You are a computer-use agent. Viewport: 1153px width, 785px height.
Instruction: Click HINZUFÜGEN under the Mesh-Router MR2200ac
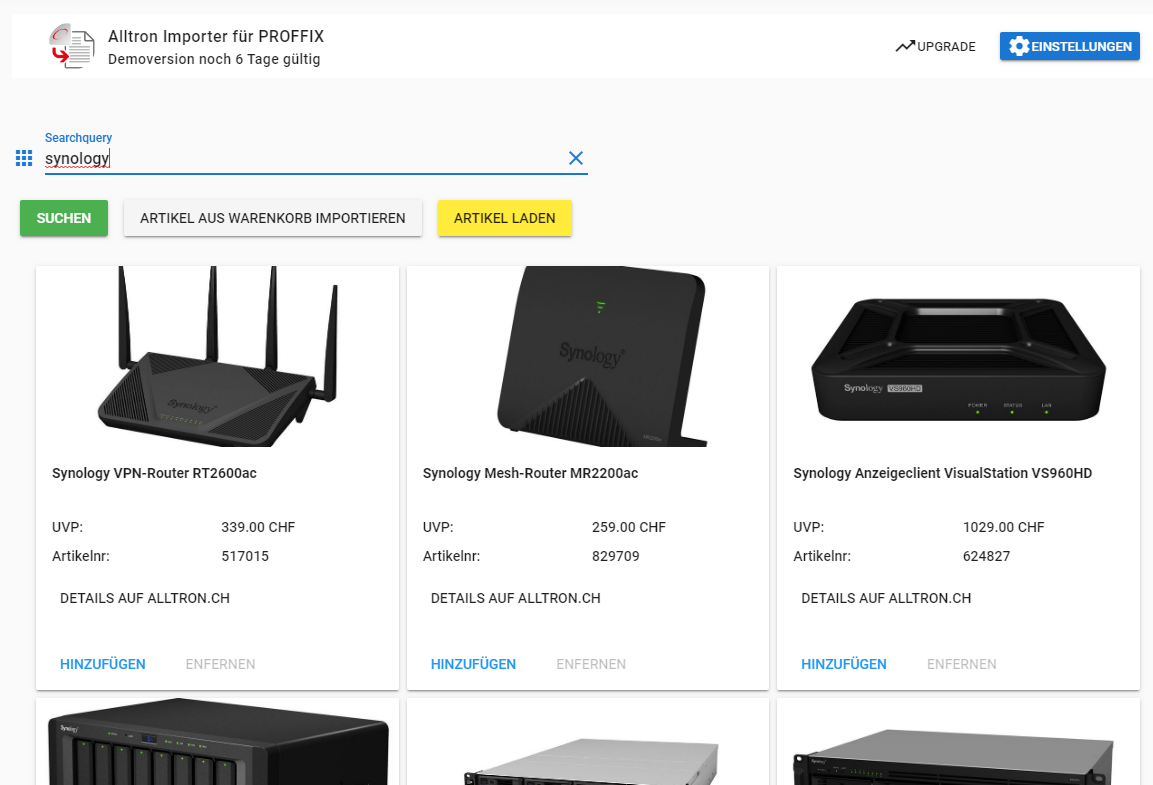(473, 663)
